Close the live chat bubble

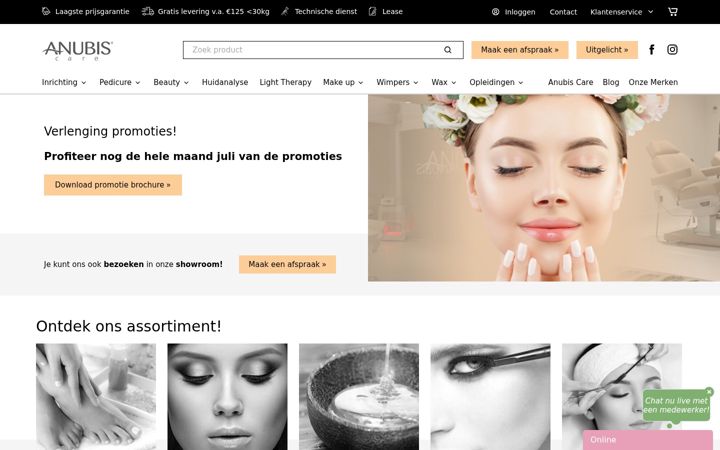[x=709, y=392]
